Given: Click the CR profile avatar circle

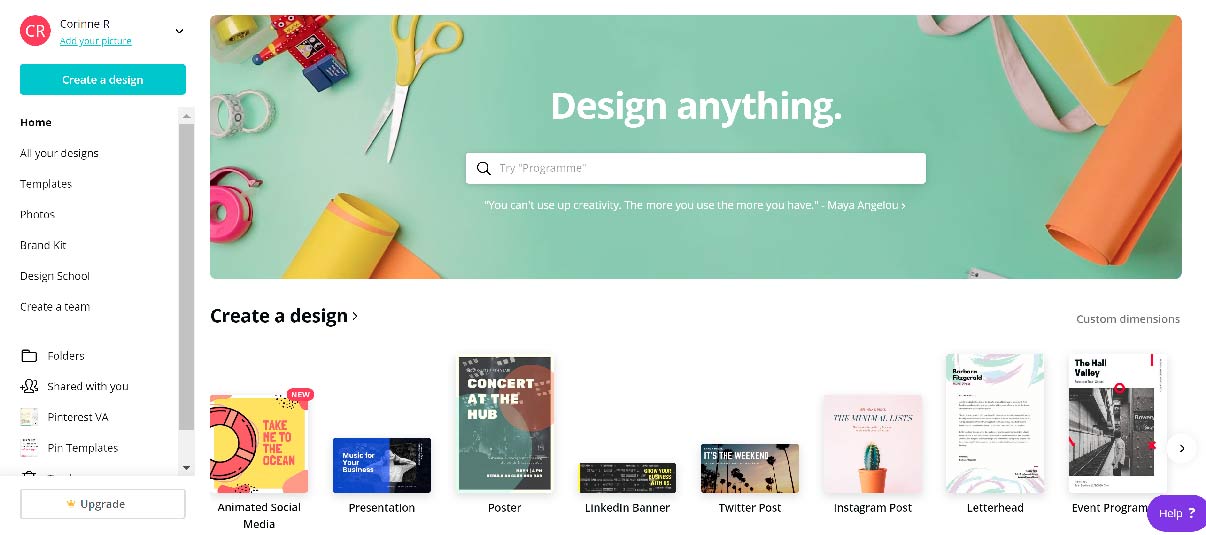Looking at the screenshot, I should [35, 31].
